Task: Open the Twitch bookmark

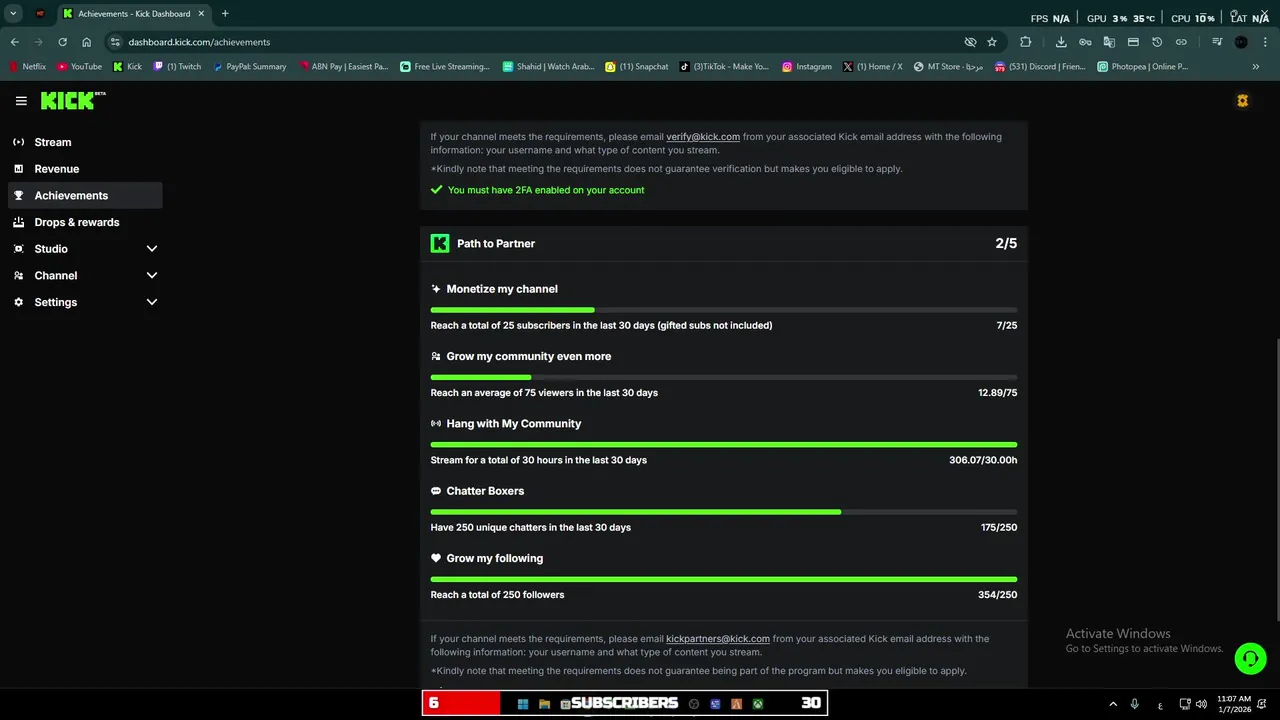Action: click(x=177, y=67)
